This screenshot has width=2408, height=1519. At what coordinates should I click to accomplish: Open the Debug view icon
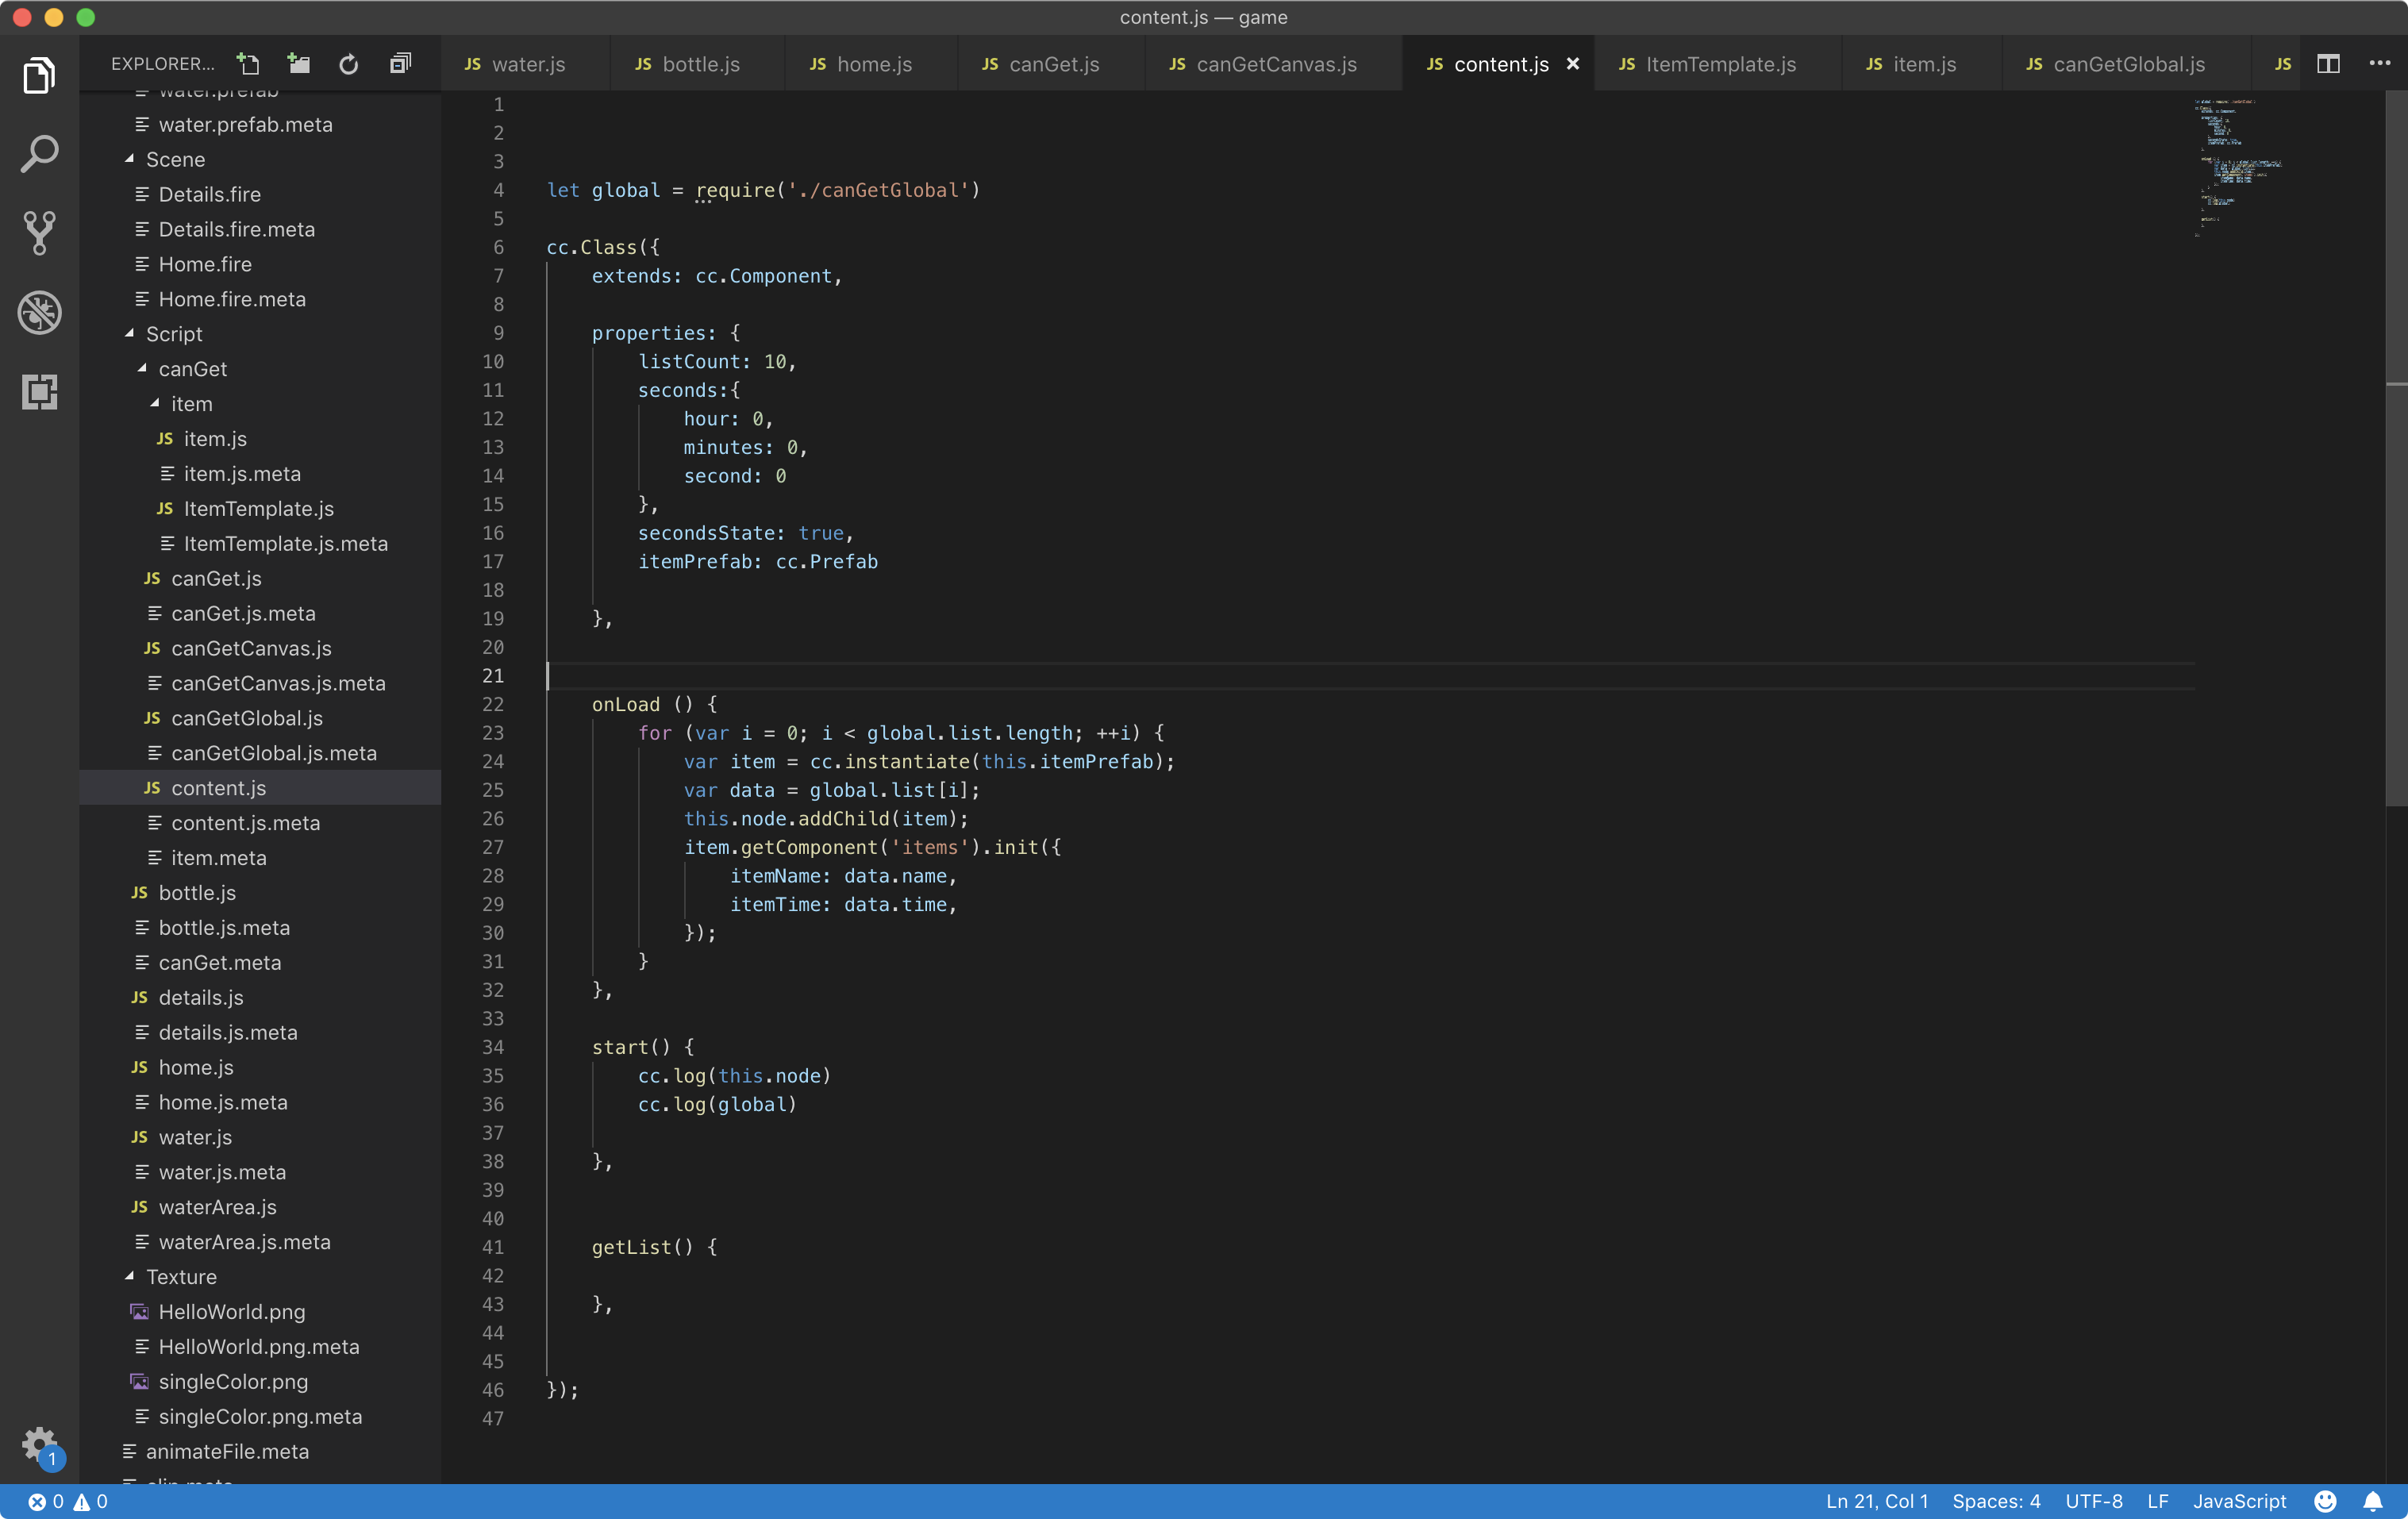[x=39, y=312]
